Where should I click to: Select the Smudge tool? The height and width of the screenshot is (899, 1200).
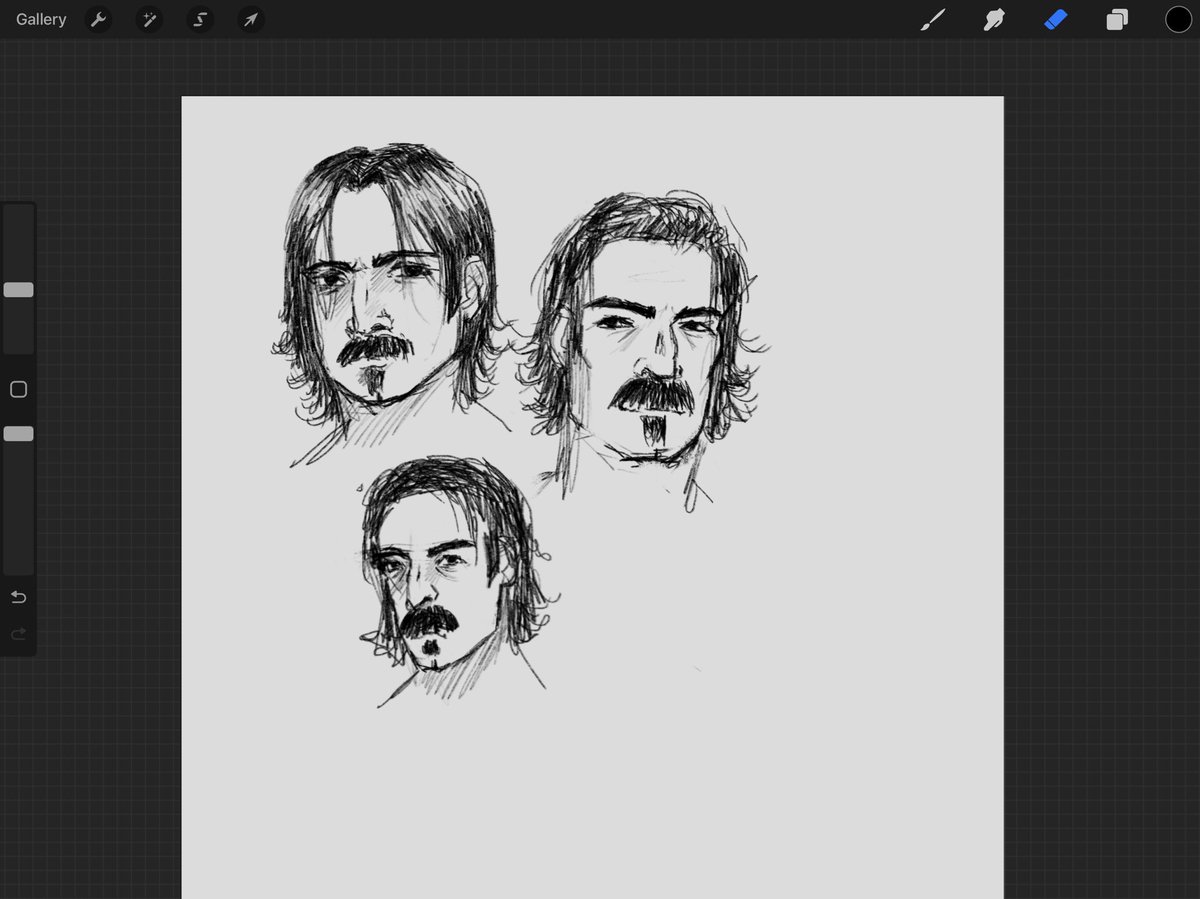coord(994,19)
